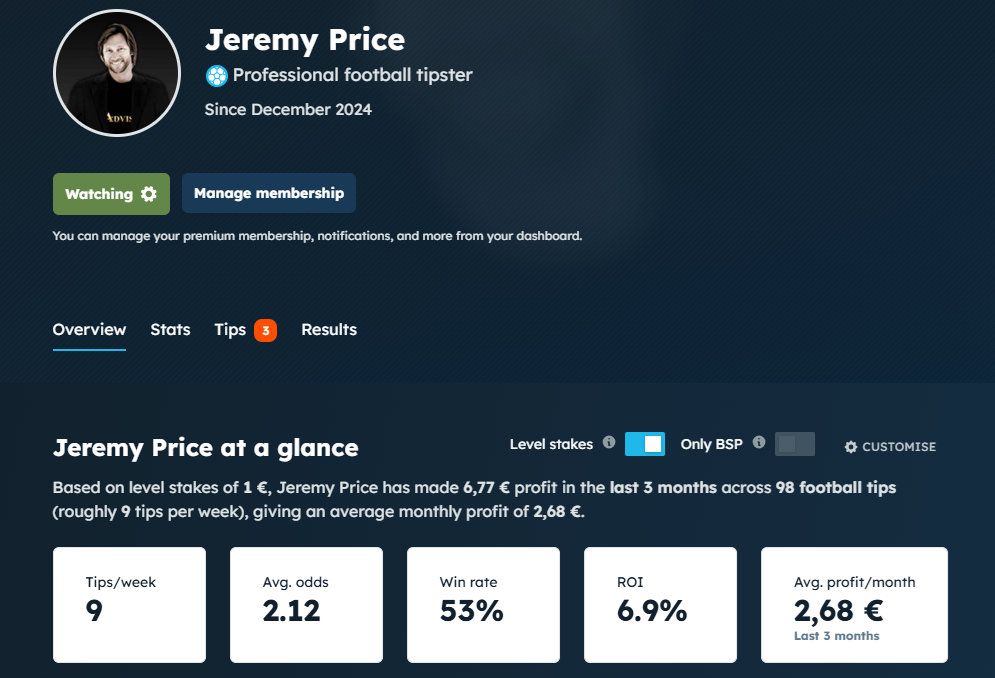Click the CUSTOMISE option

890,447
